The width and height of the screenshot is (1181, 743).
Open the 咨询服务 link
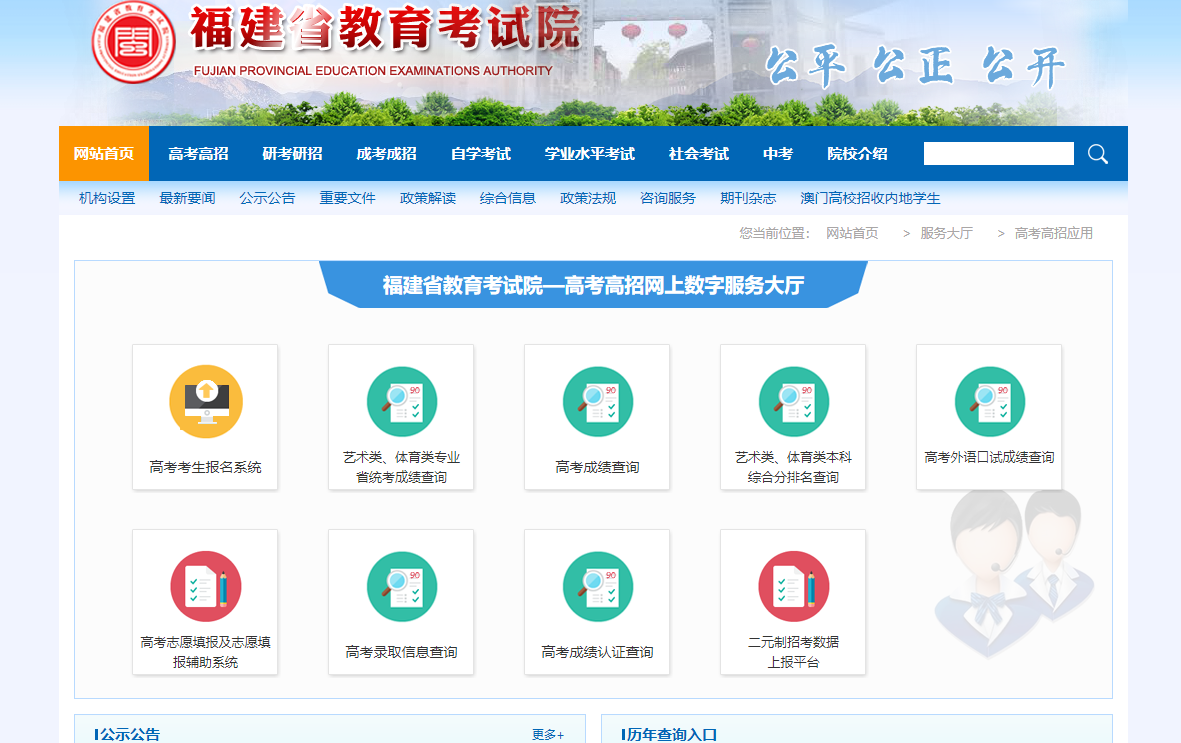[668, 198]
